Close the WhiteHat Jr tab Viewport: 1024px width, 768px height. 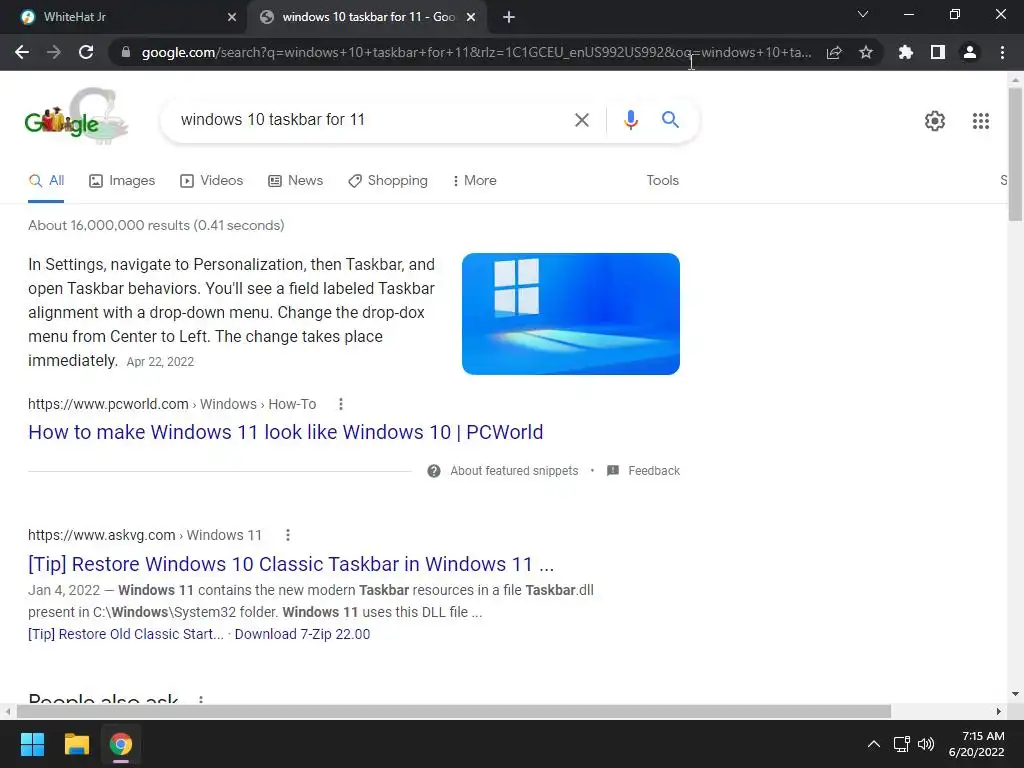click(x=232, y=17)
